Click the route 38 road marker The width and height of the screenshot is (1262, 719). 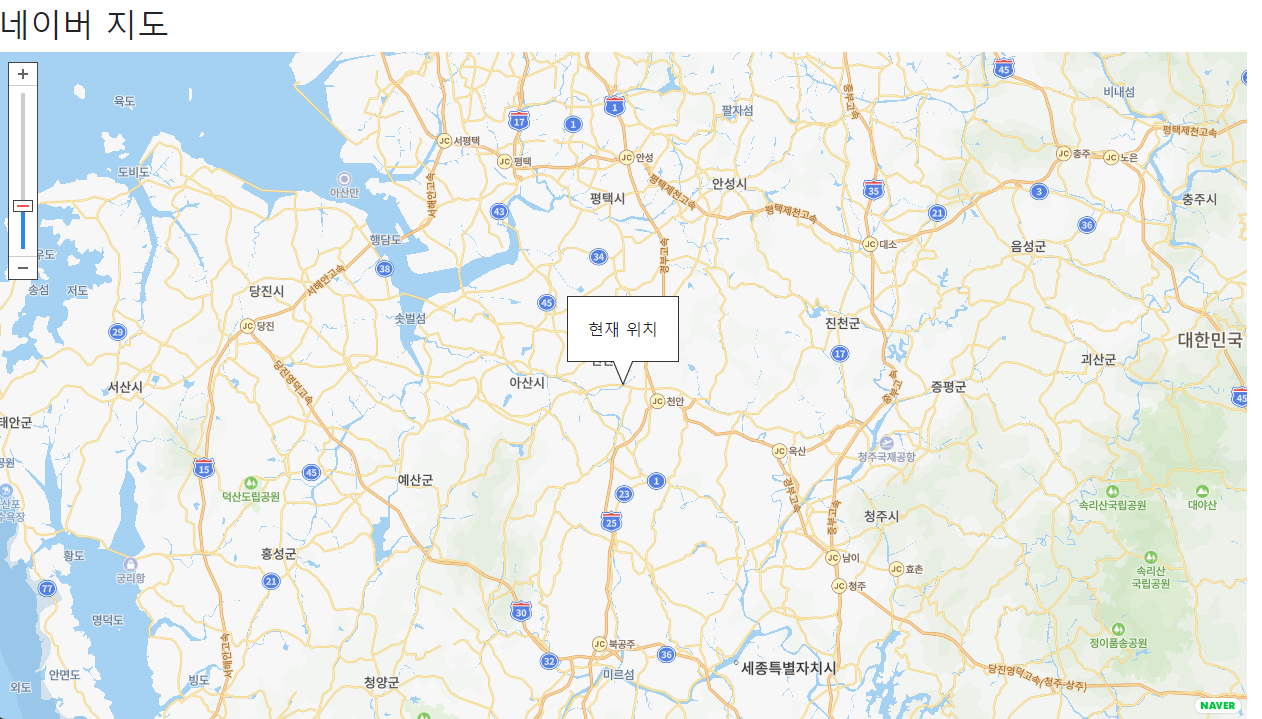tap(384, 268)
